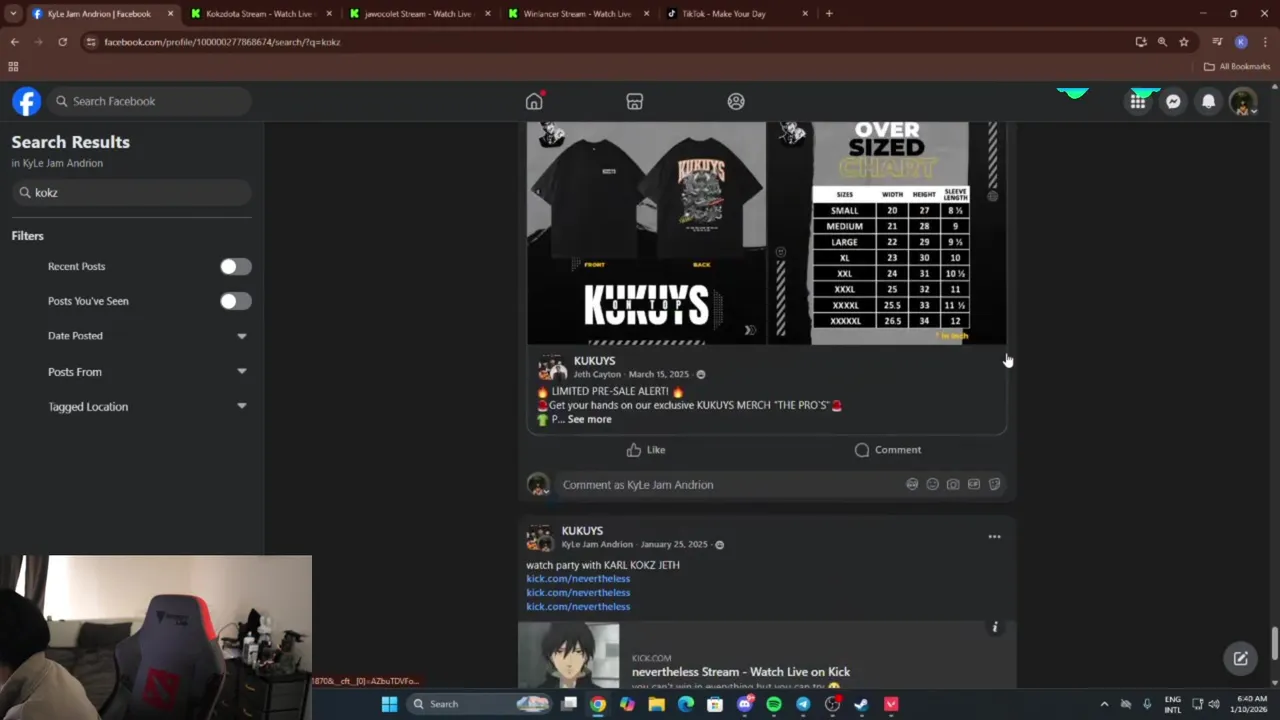
Task: Toggle the Posts You've Seen filter
Action: pos(236,301)
